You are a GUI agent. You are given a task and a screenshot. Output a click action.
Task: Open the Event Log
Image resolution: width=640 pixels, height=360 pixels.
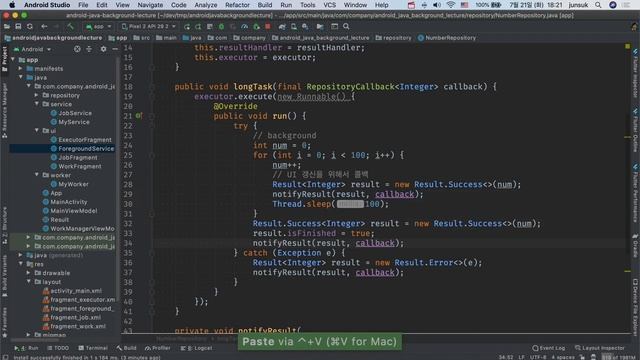pyautogui.click(x=549, y=348)
